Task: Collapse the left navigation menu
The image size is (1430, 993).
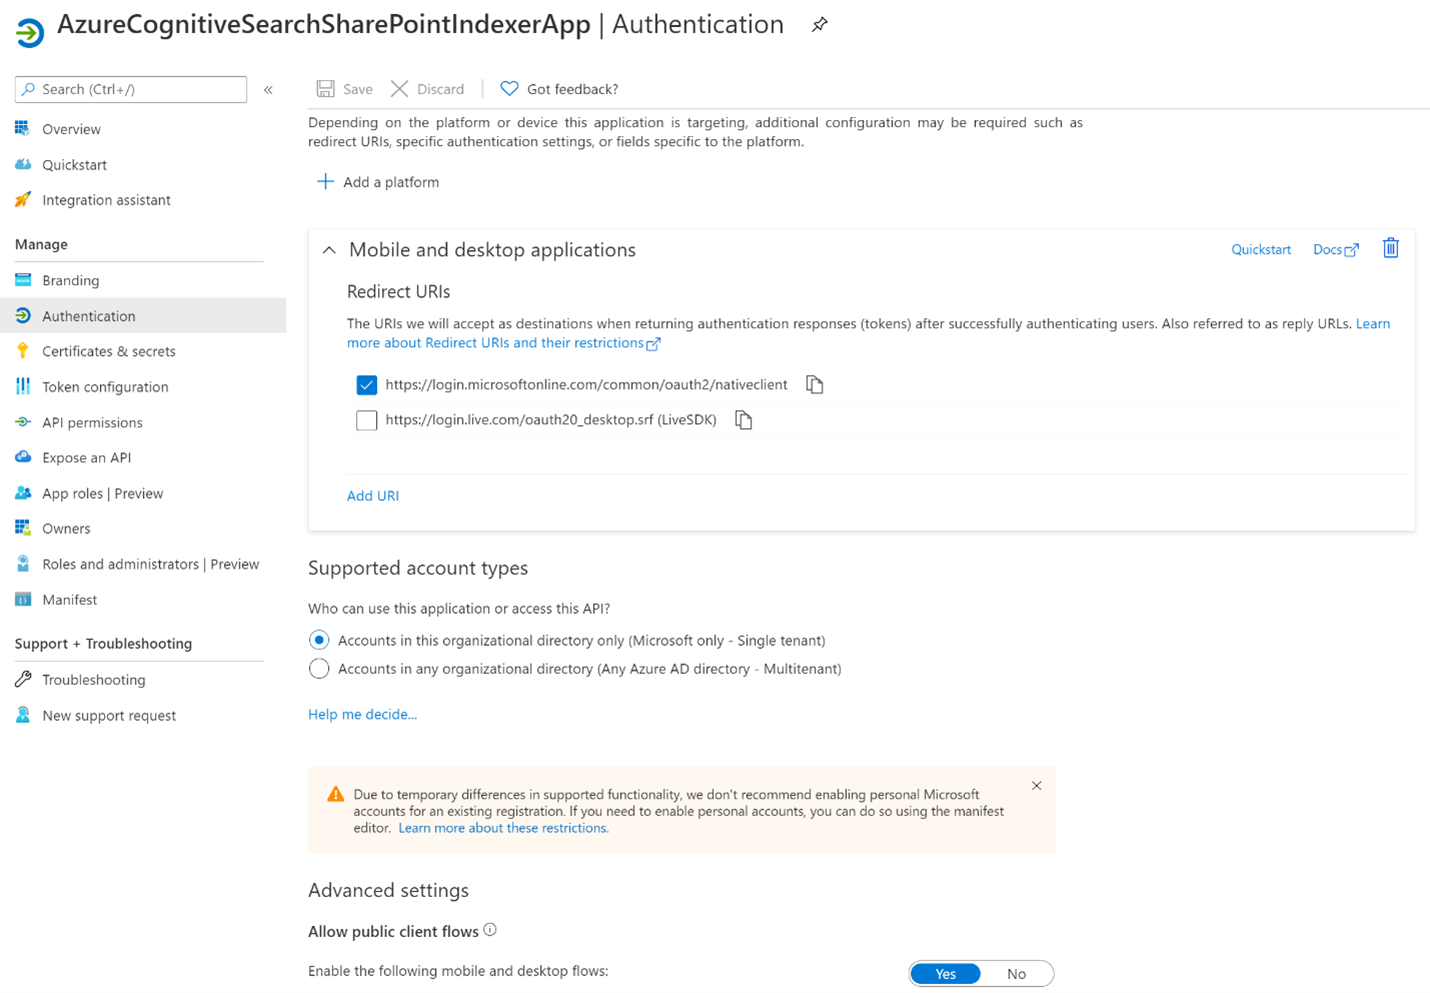Action: (268, 90)
